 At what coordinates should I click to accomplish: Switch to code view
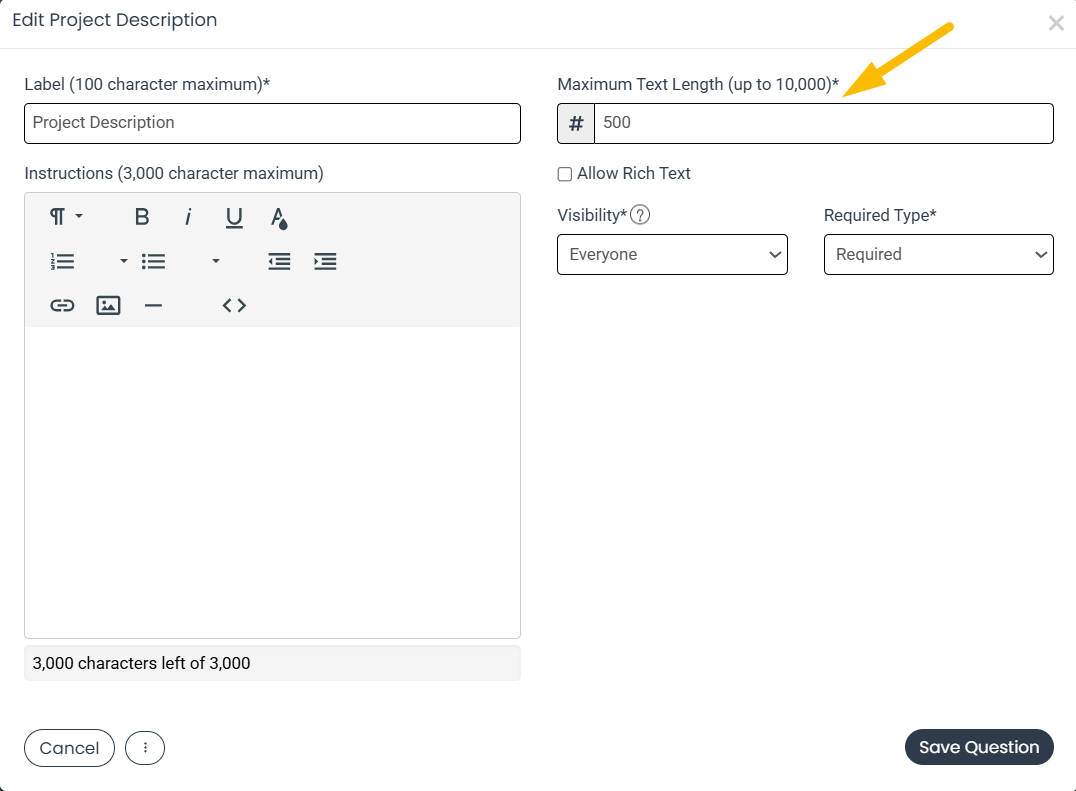234,305
